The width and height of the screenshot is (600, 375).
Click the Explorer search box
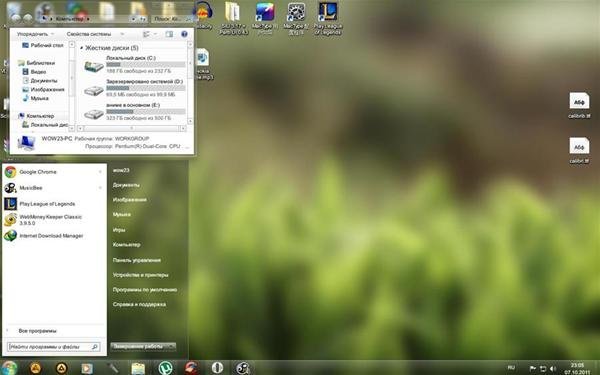171,18
